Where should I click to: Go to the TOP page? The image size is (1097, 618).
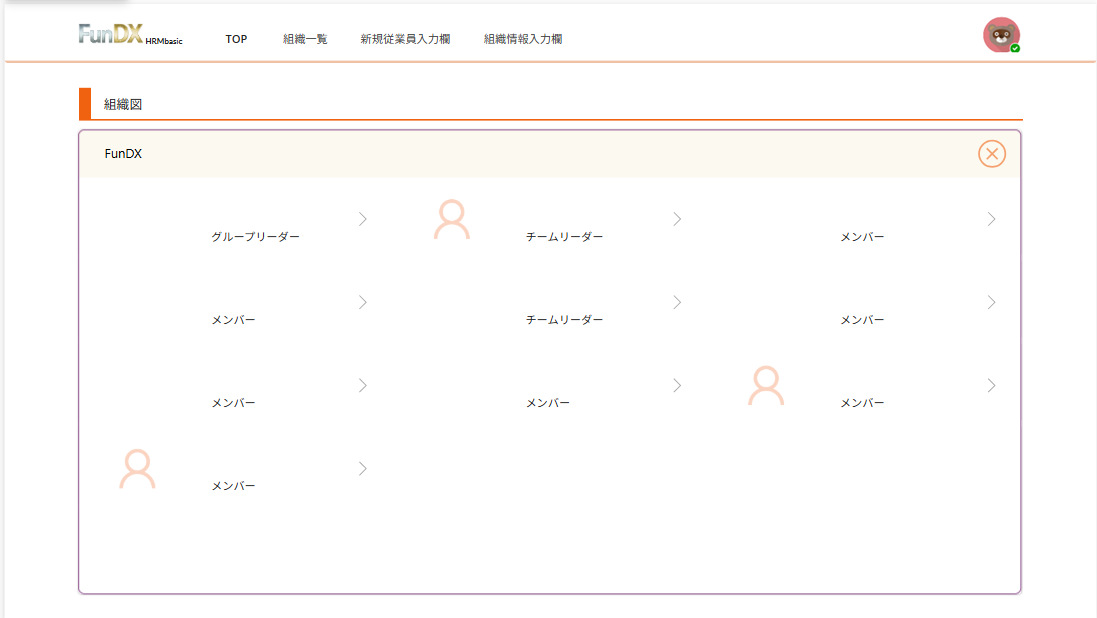coord(236,39)
